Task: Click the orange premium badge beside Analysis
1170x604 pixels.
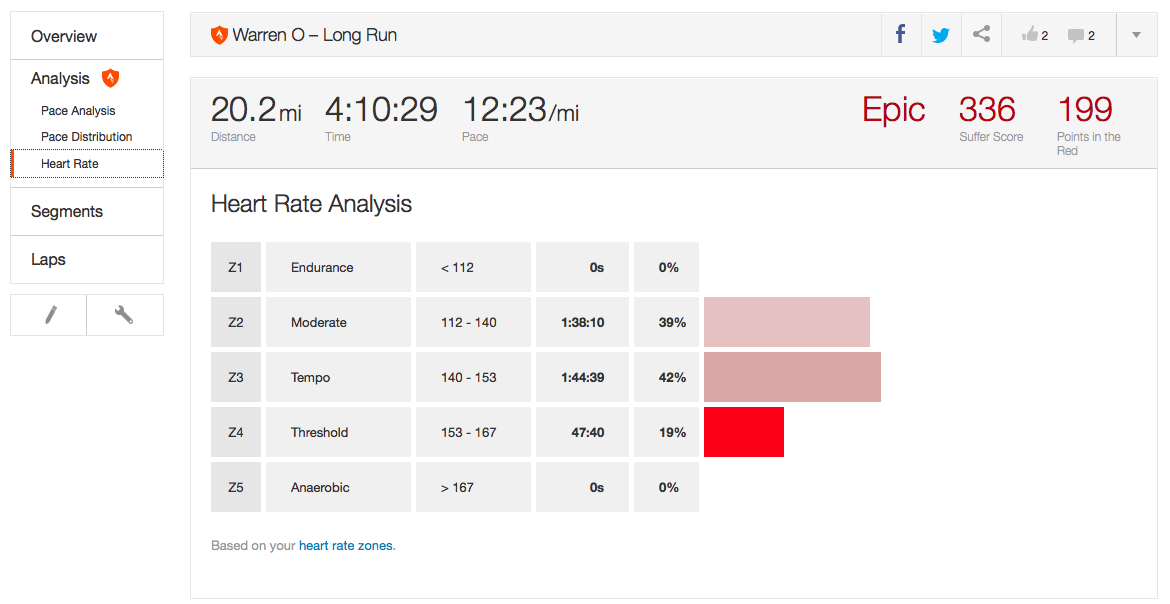Action: pos(111,78)
